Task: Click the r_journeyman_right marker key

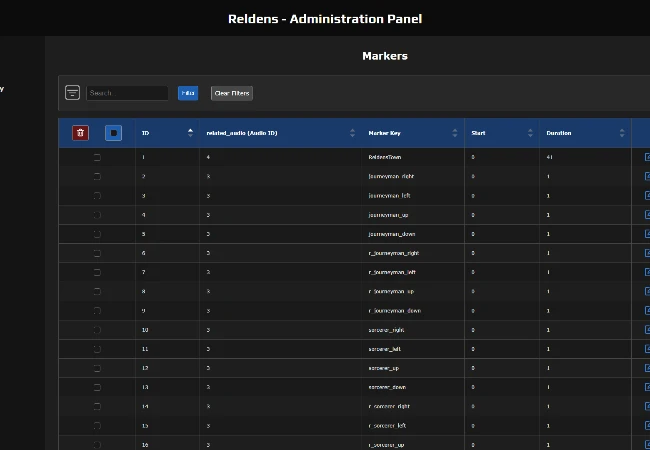Action: tap(394, 253)
